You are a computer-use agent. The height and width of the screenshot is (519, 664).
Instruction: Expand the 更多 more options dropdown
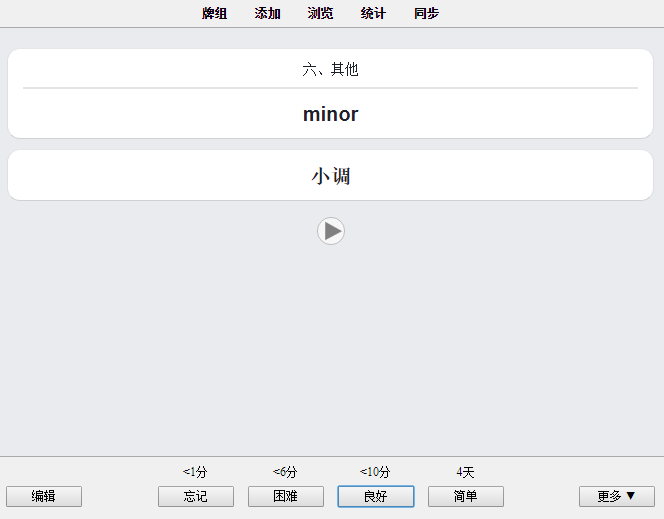click(617, 496)
